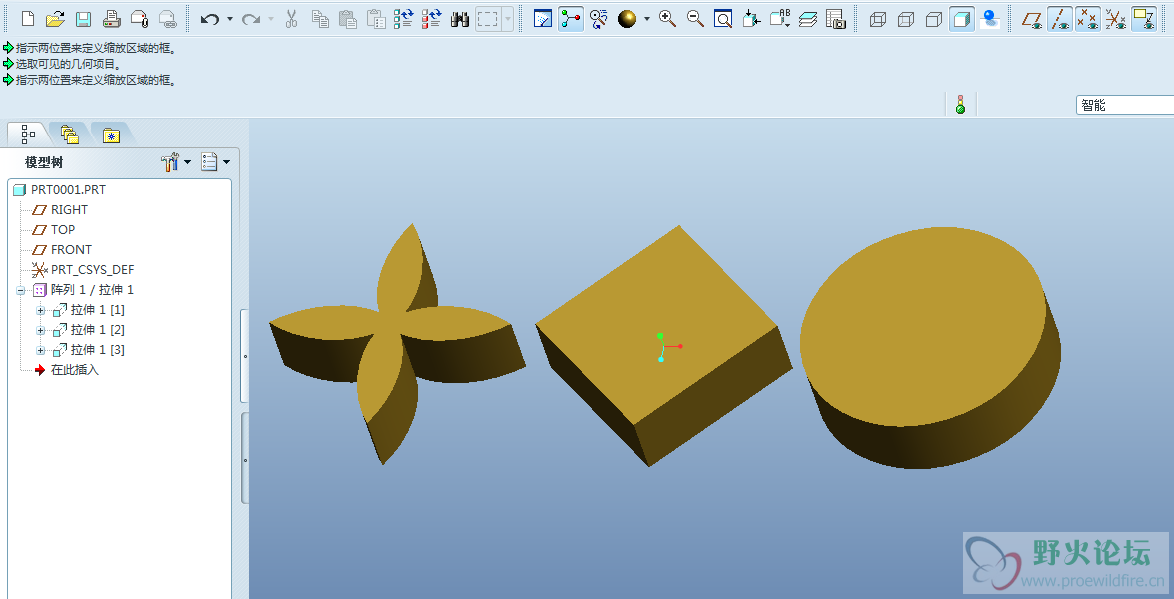Toggle coordinate systems visibility
The image size is (1174, 599).
pyautogui.click(x=1116, y=19)
